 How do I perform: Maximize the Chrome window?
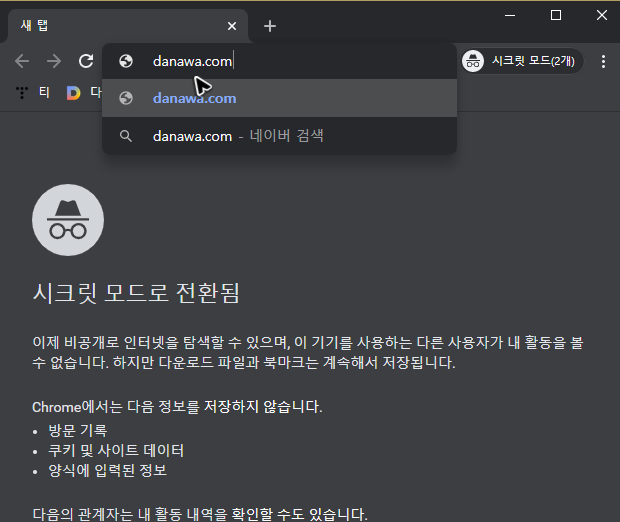coord(556,15)
